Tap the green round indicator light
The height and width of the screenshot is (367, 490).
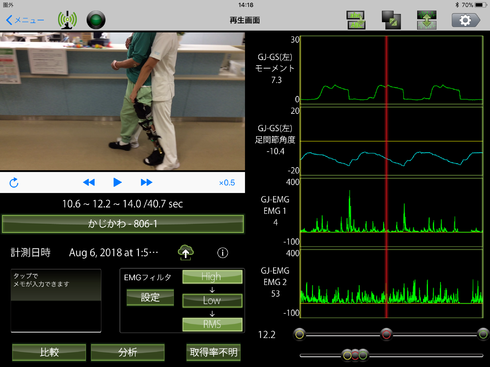point(96,20)
